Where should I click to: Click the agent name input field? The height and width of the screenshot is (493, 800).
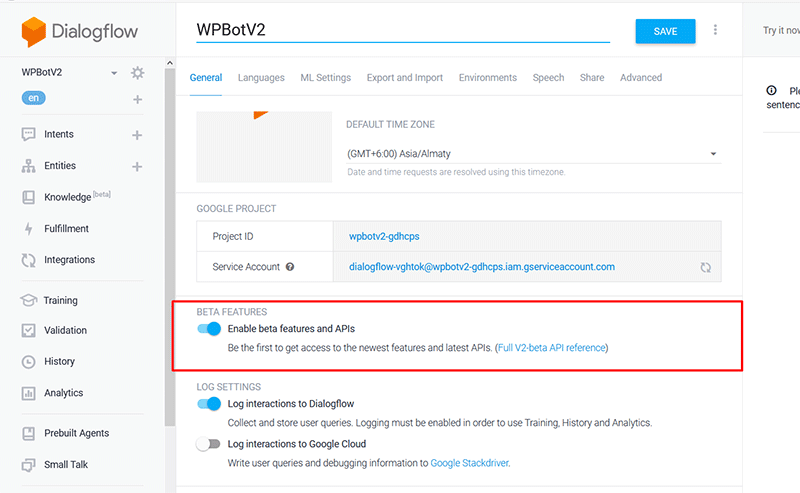[x=402, y=30]
